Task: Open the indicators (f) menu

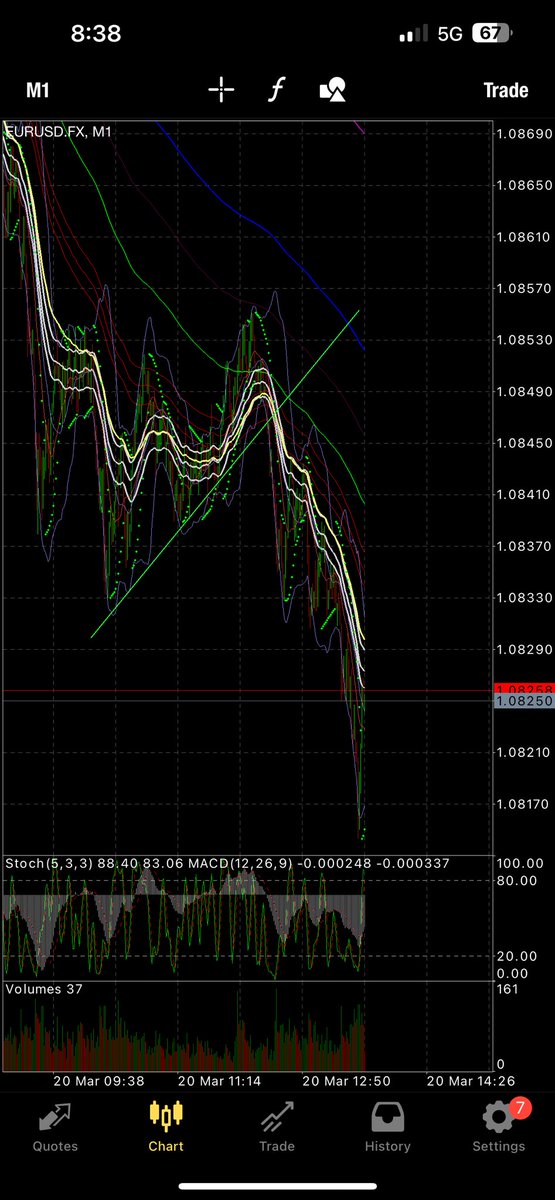Action: pos(276,91)
